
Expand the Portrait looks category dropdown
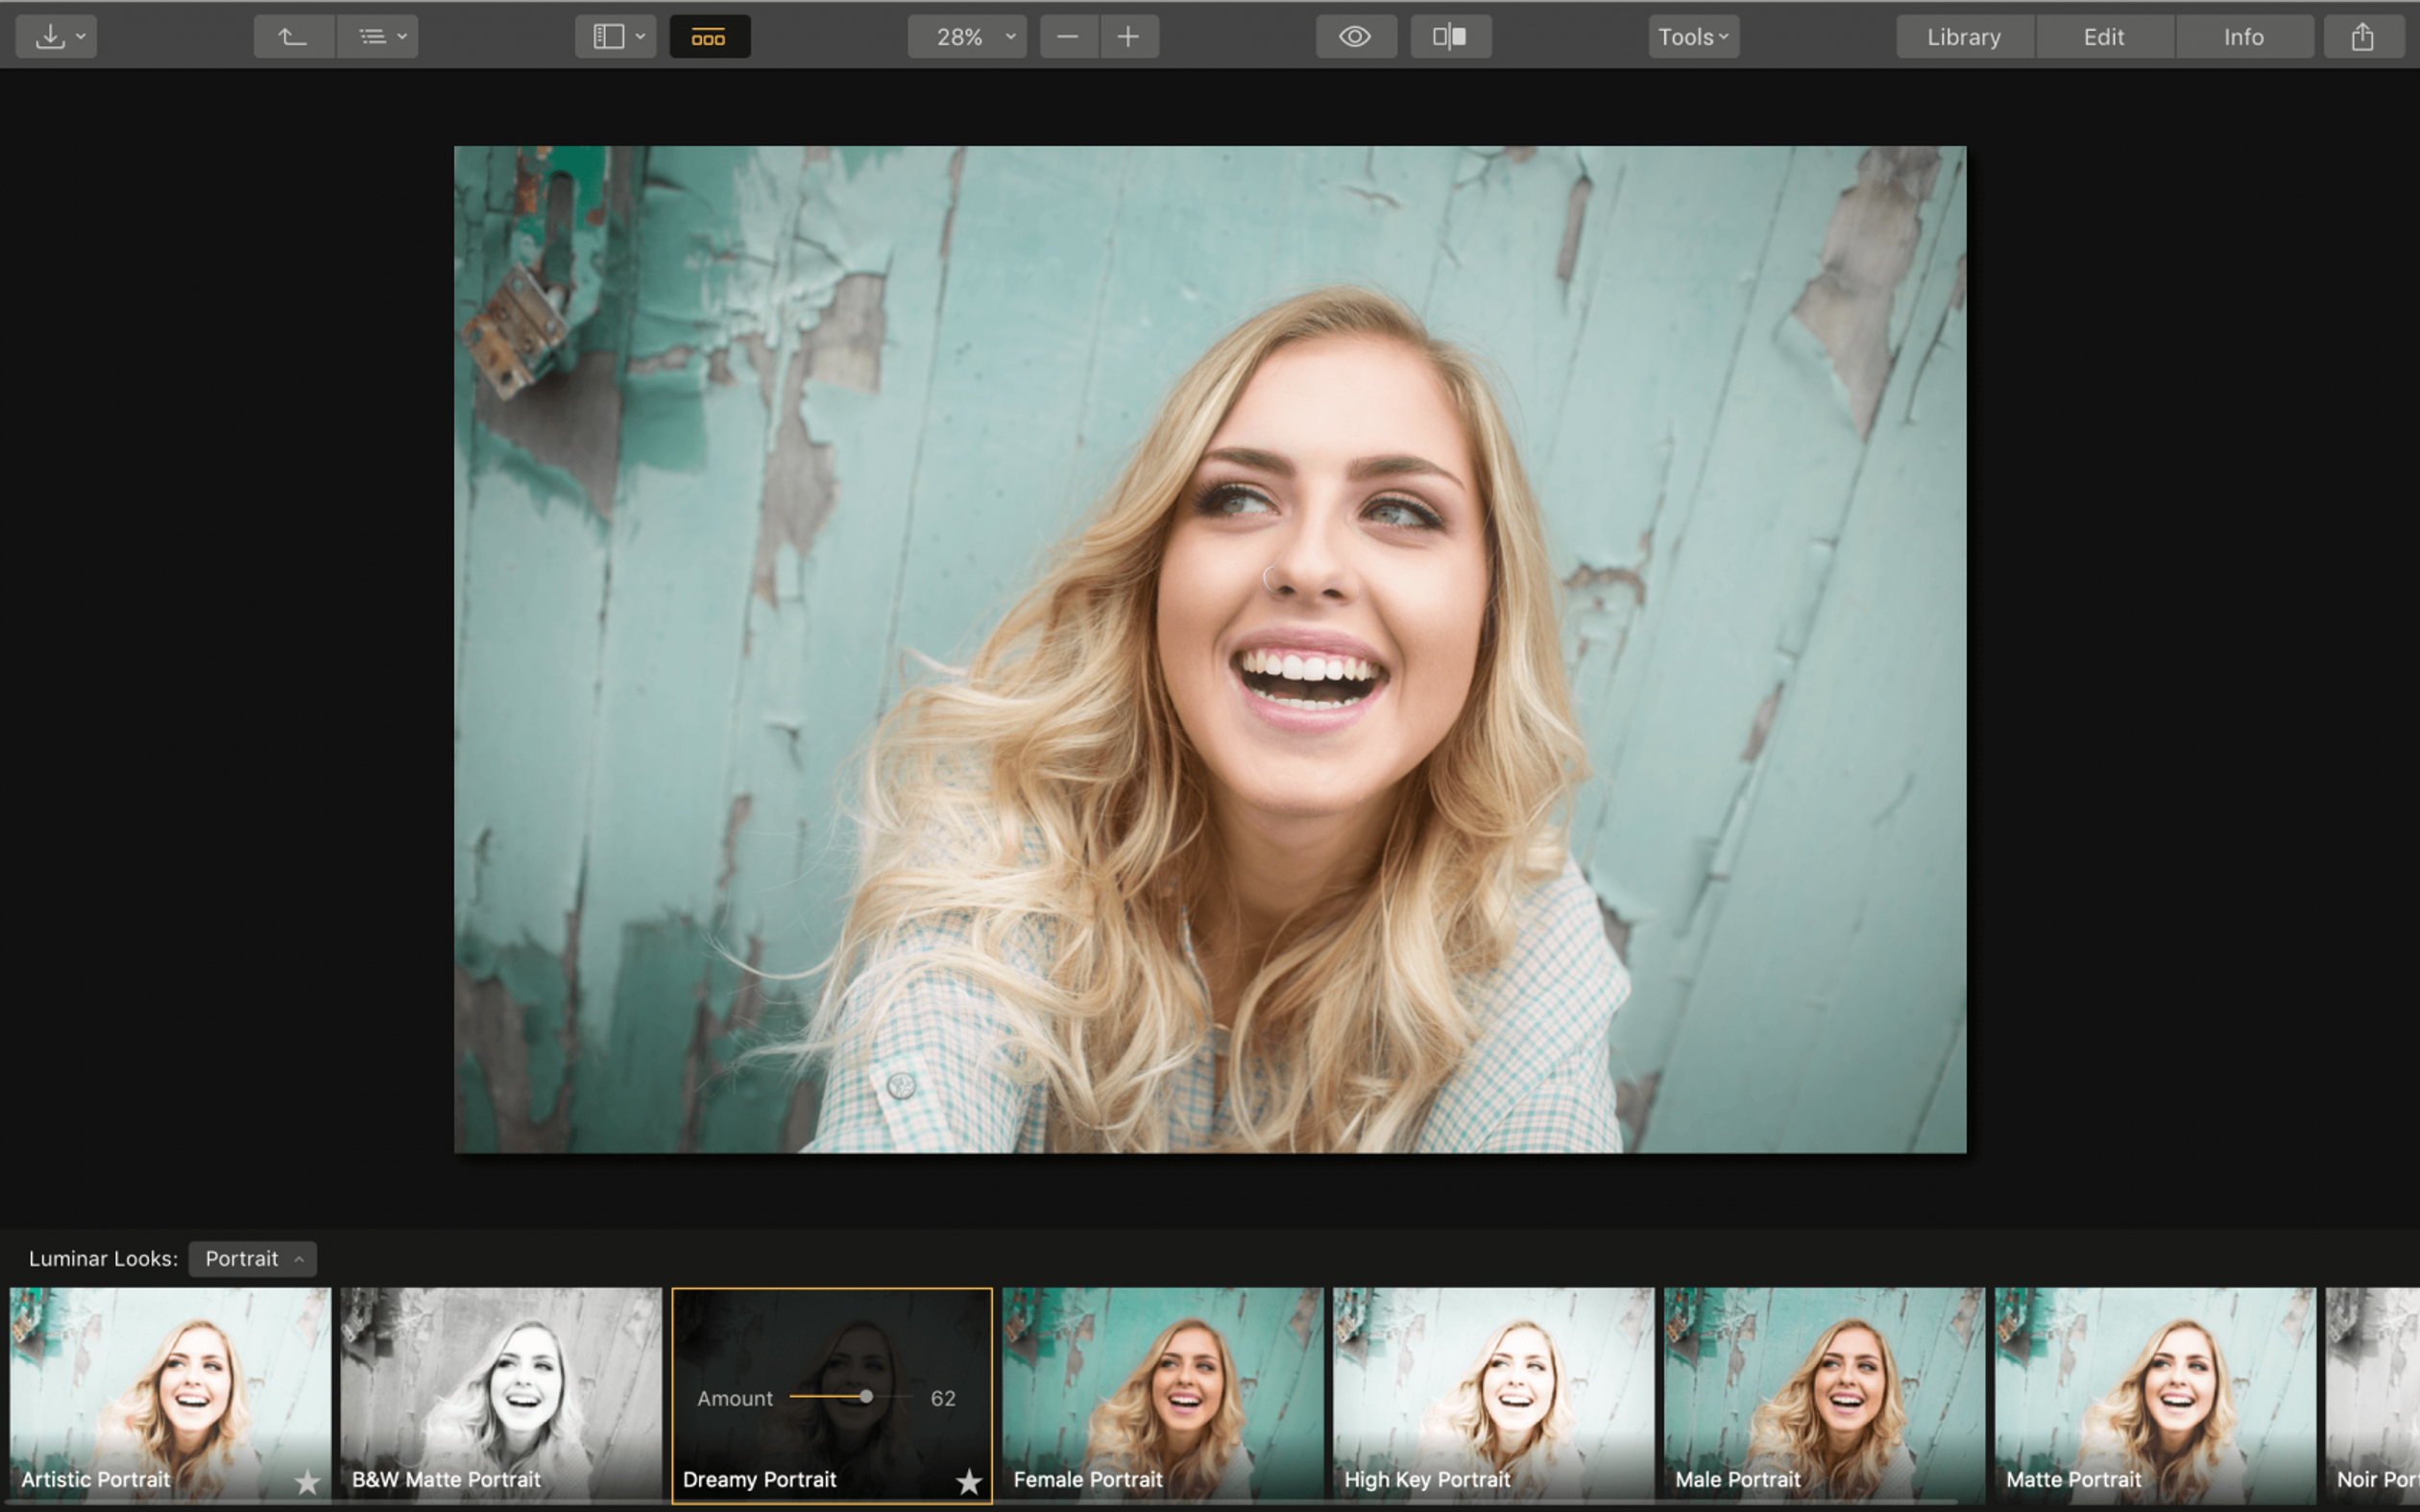[252, 1258]
